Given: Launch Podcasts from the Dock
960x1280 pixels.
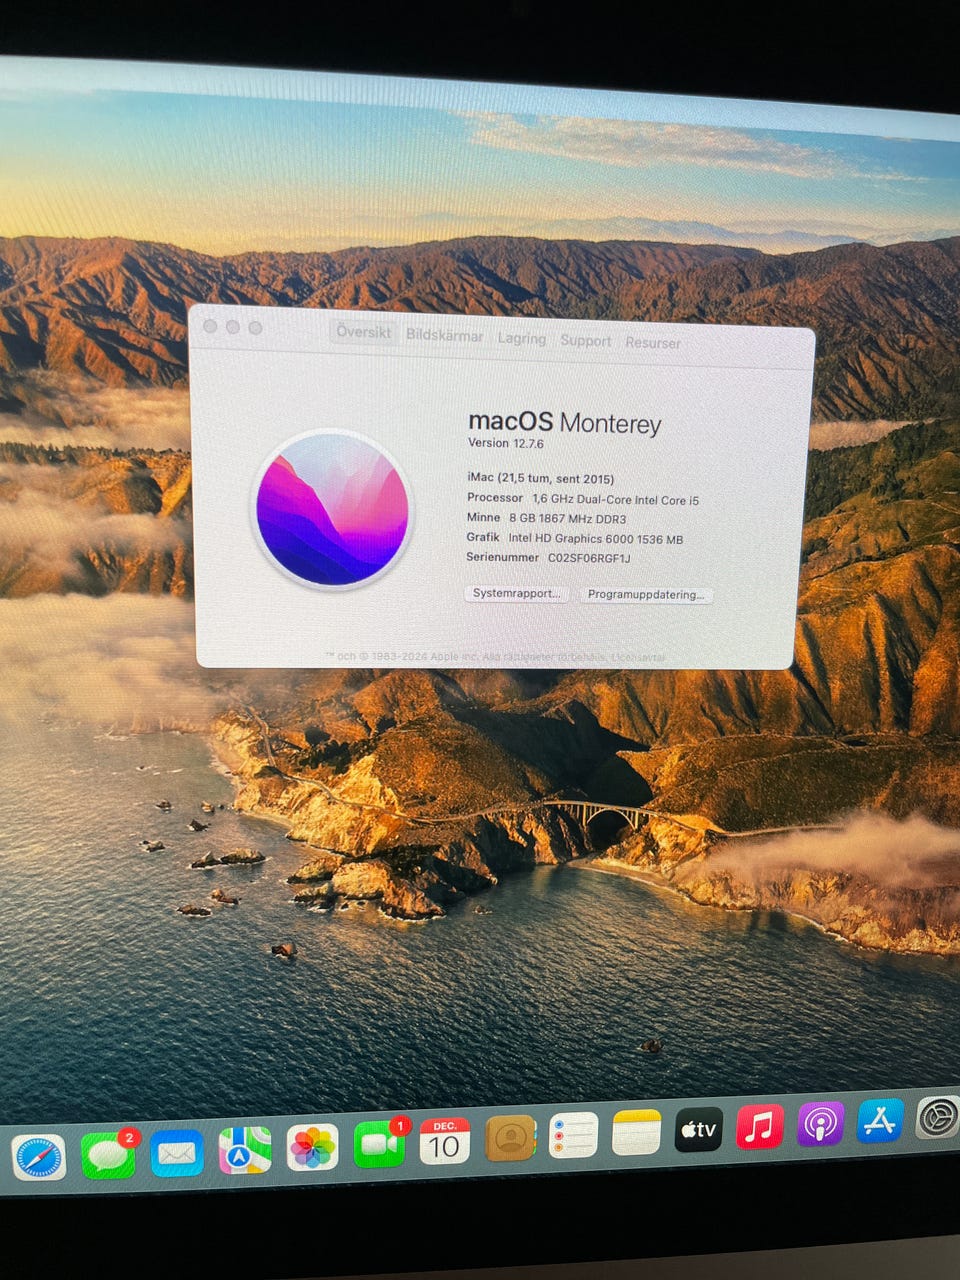Looking at the screenshot, I should point(820,1124).
